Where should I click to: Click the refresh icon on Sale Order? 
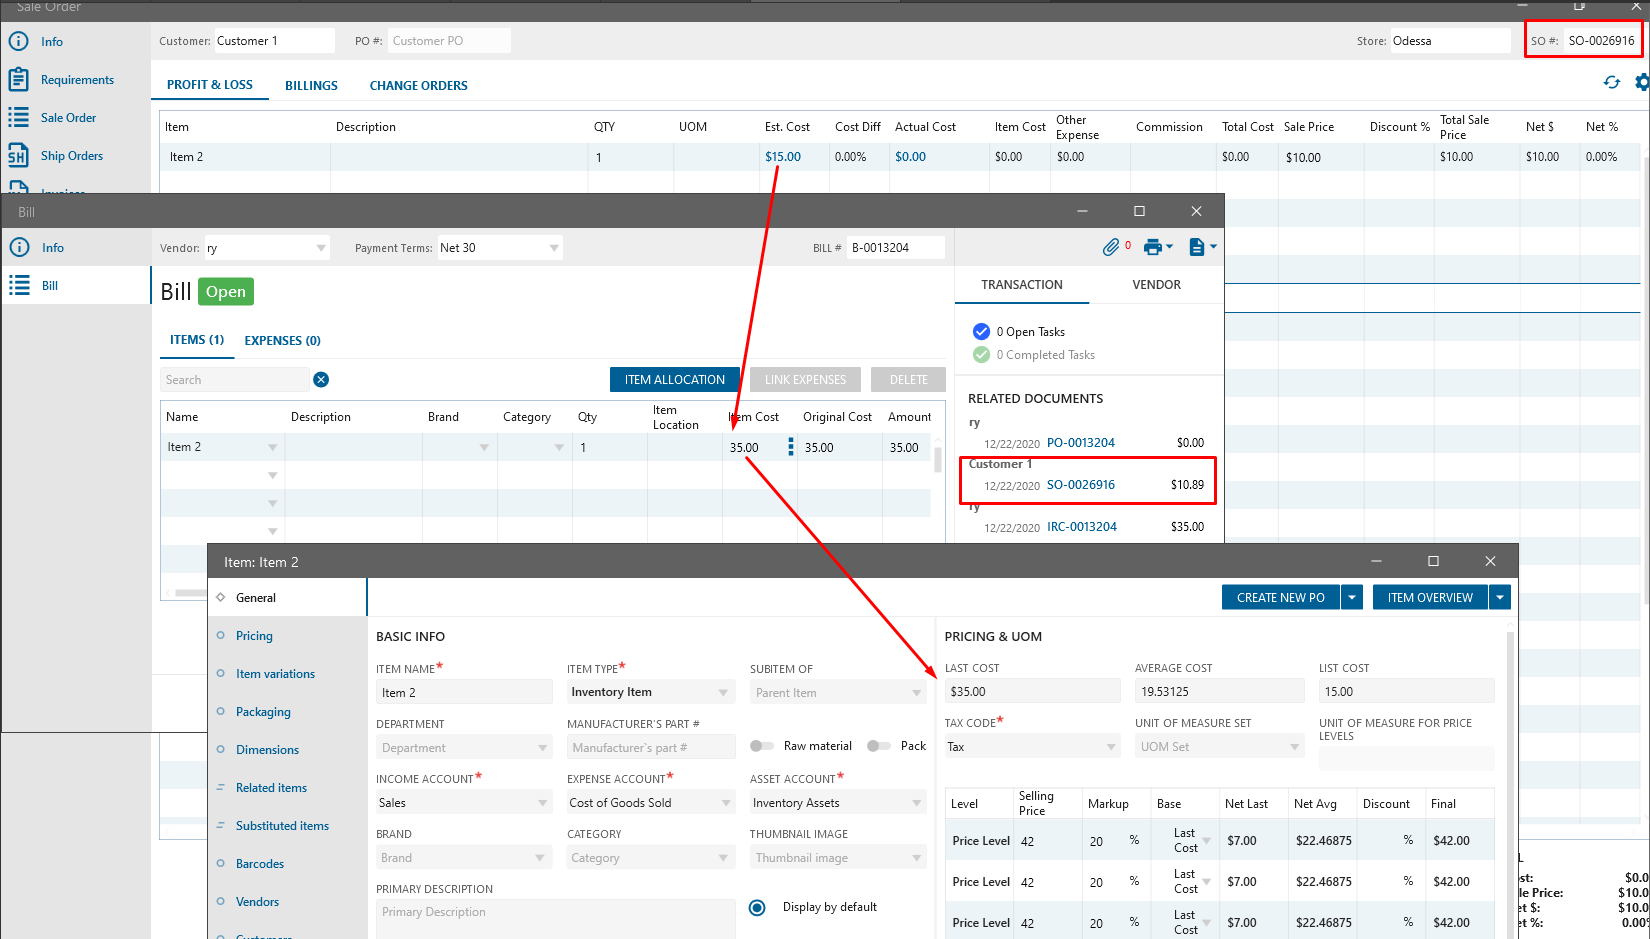tap(1611, 83)
